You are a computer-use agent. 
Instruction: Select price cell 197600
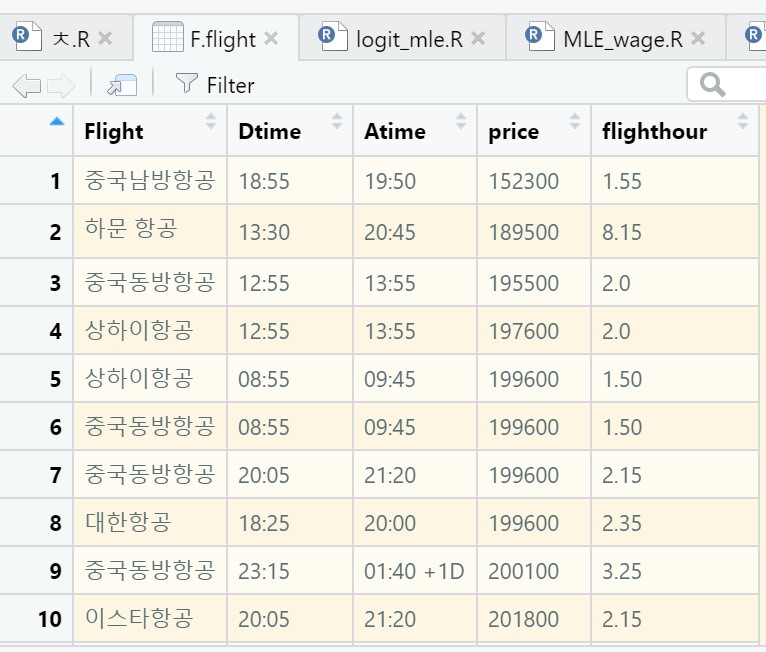click(534, 331)
